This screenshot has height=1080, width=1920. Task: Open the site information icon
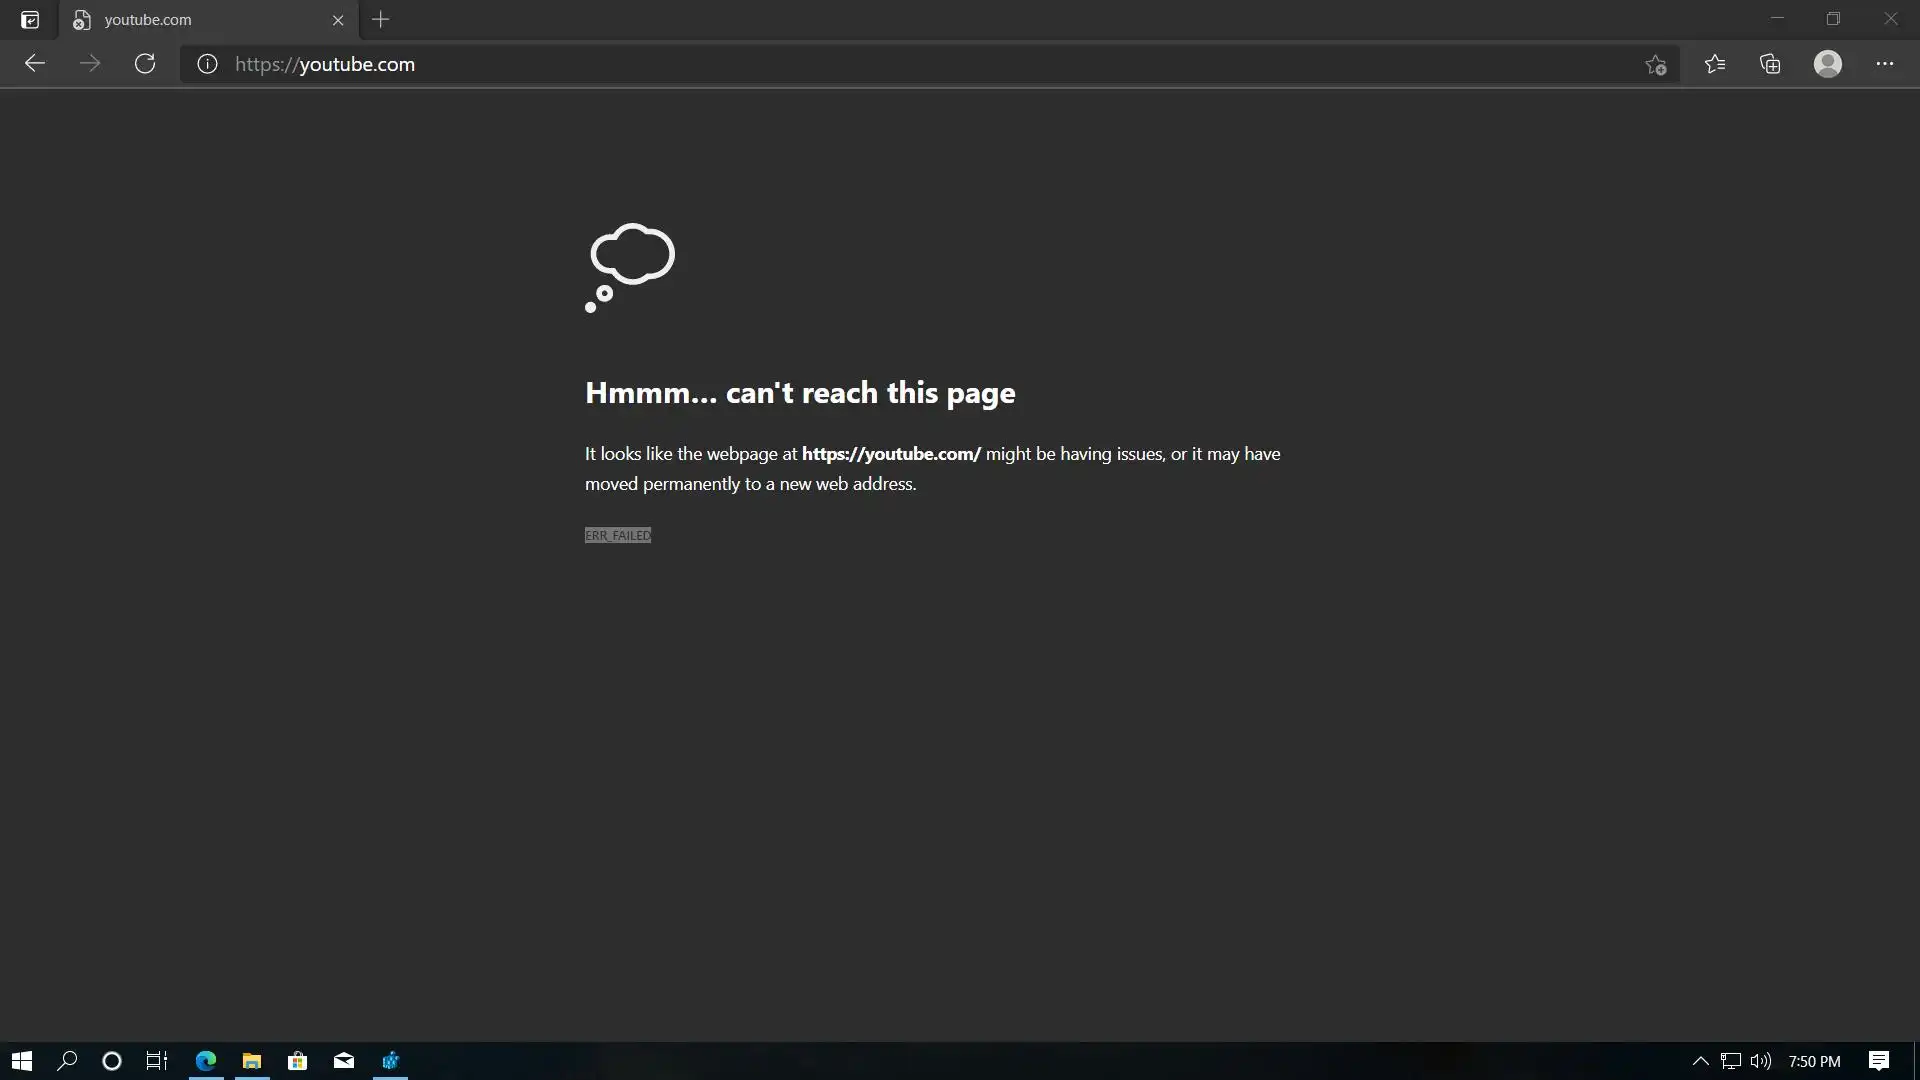(x=207, y=64)
